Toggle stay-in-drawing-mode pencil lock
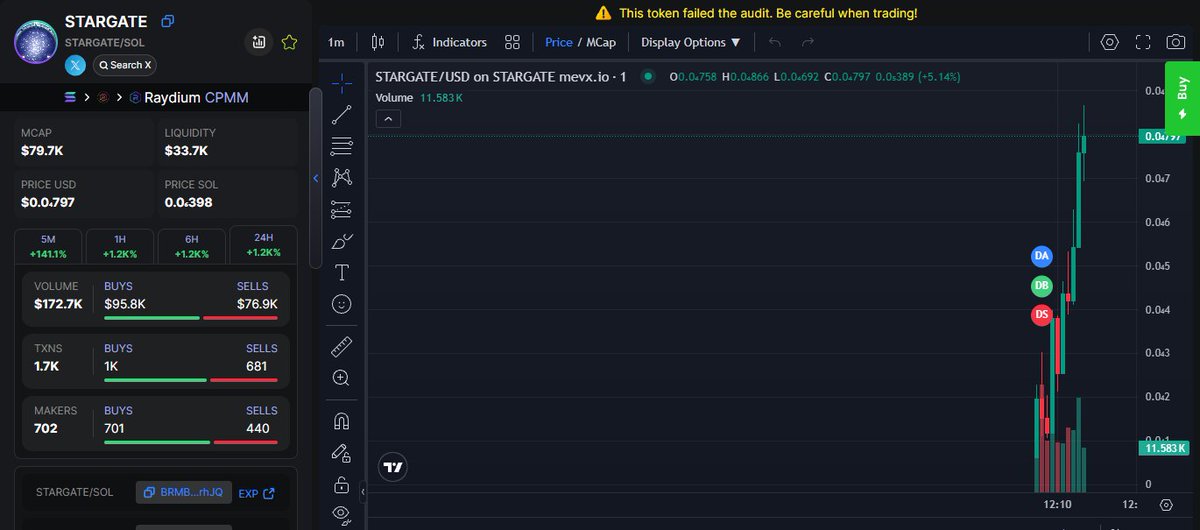 (x=341, y=453)
